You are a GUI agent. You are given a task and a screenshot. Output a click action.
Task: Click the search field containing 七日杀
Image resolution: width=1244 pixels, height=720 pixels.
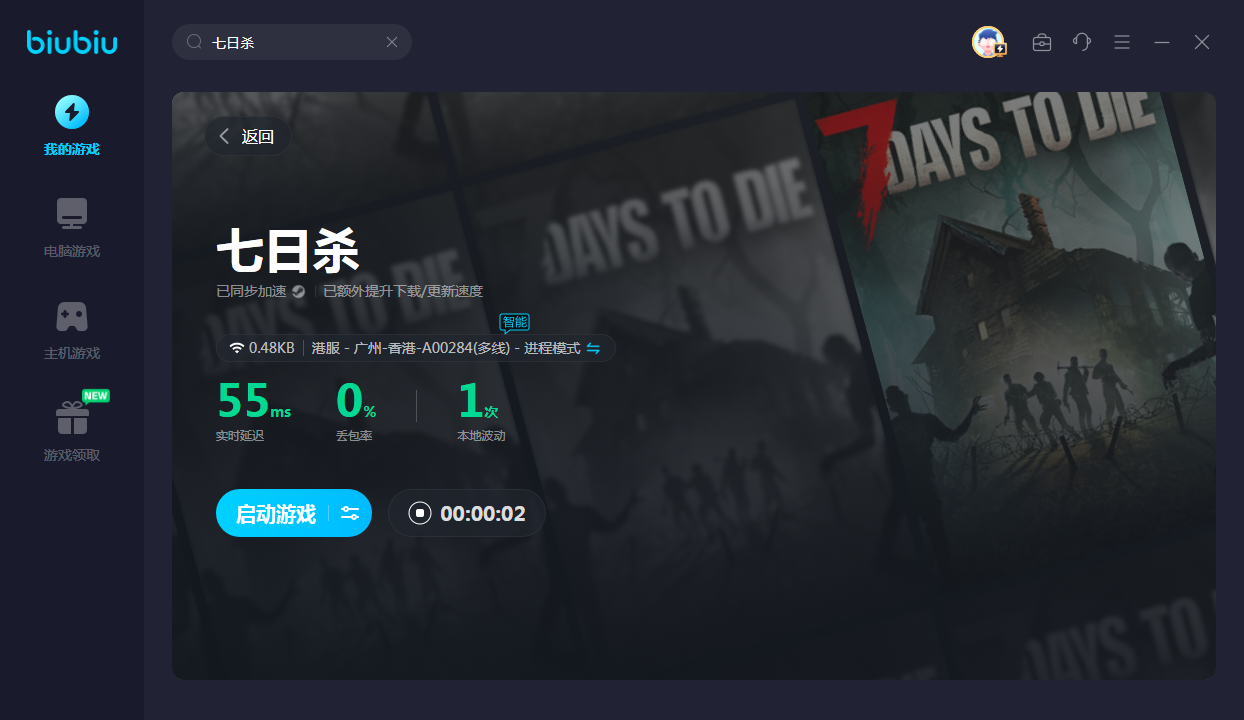[290, 42]
